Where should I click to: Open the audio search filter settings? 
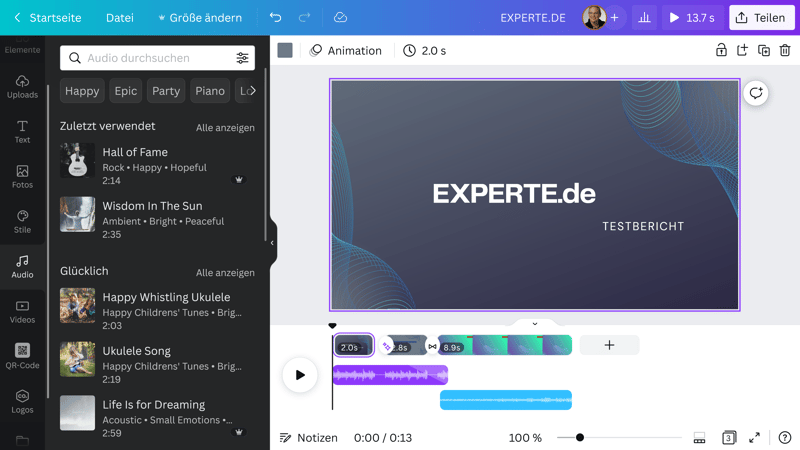coord(242,58)
